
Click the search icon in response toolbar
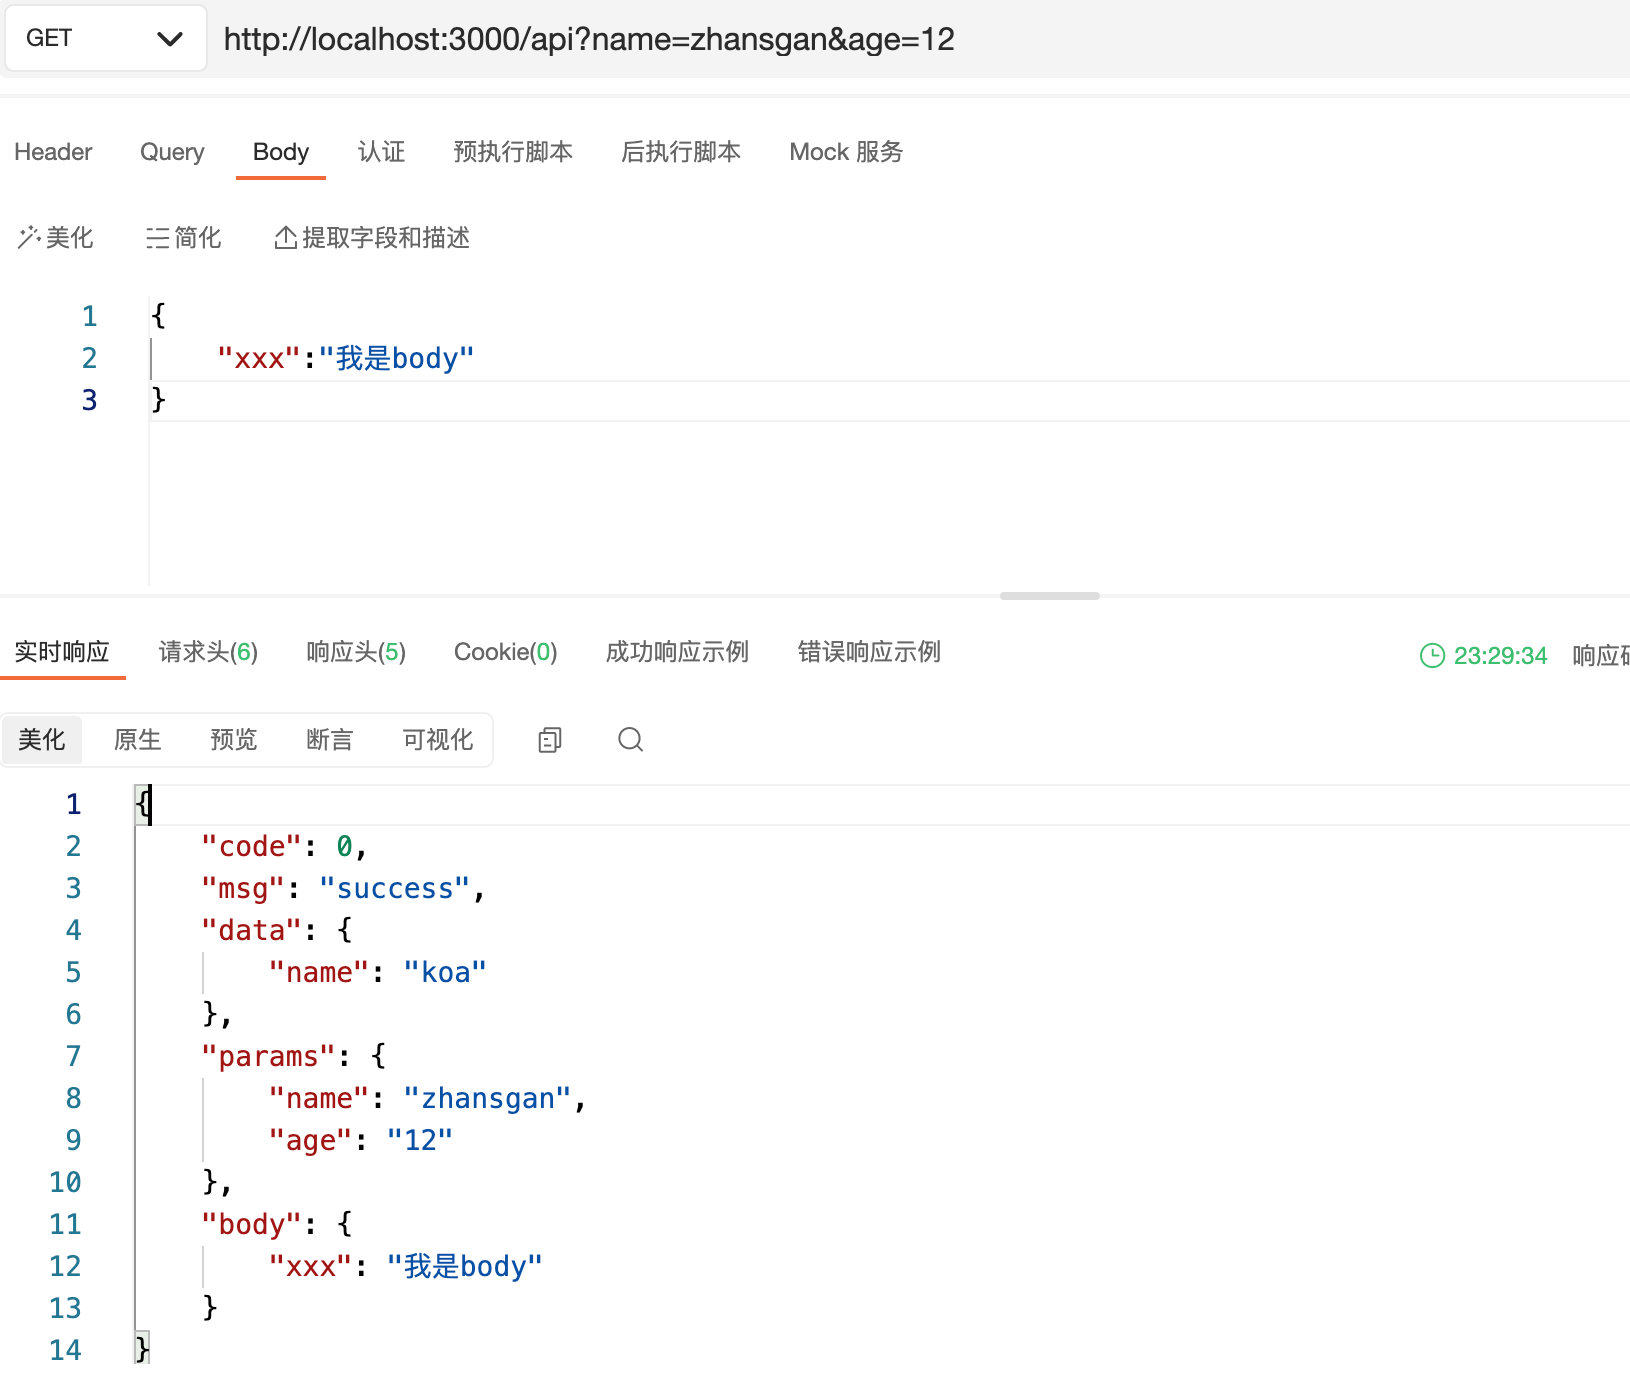click(630, 740)
